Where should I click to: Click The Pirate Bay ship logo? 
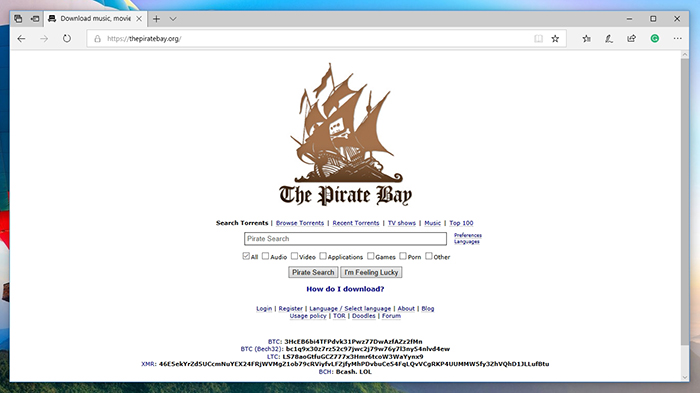345,134
